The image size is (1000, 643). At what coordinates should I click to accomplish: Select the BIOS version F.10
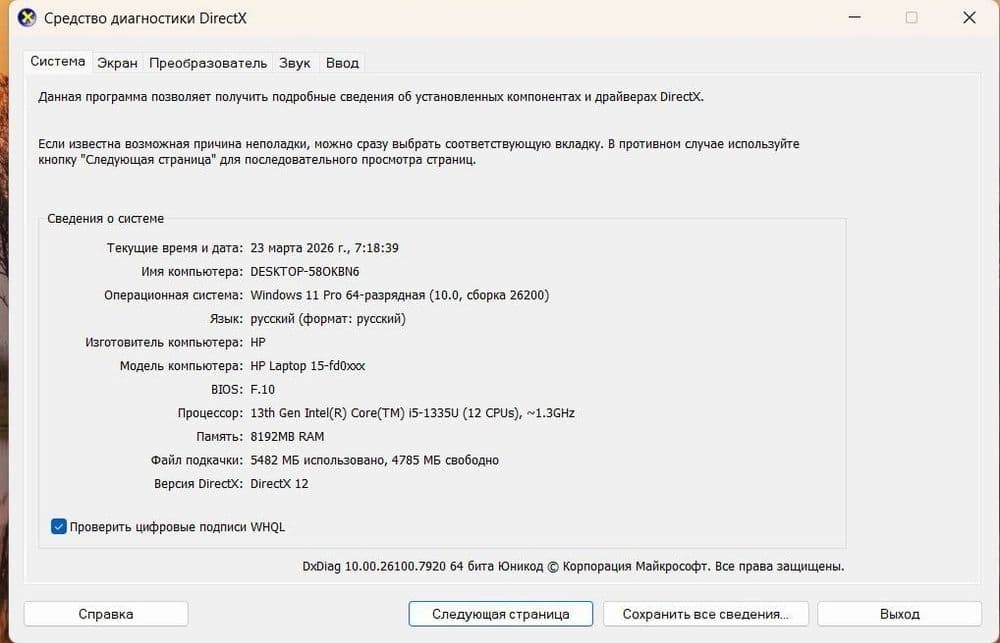263,390
